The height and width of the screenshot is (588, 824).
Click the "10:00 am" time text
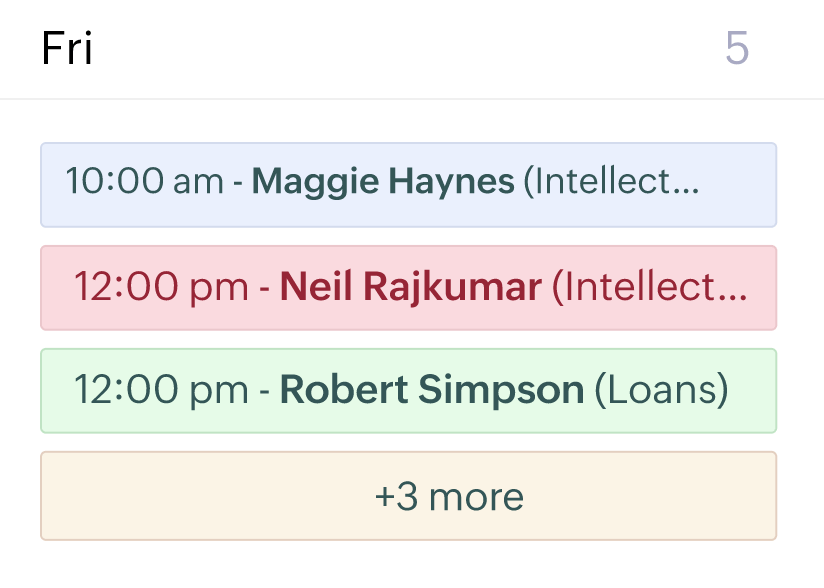[144, 182]
